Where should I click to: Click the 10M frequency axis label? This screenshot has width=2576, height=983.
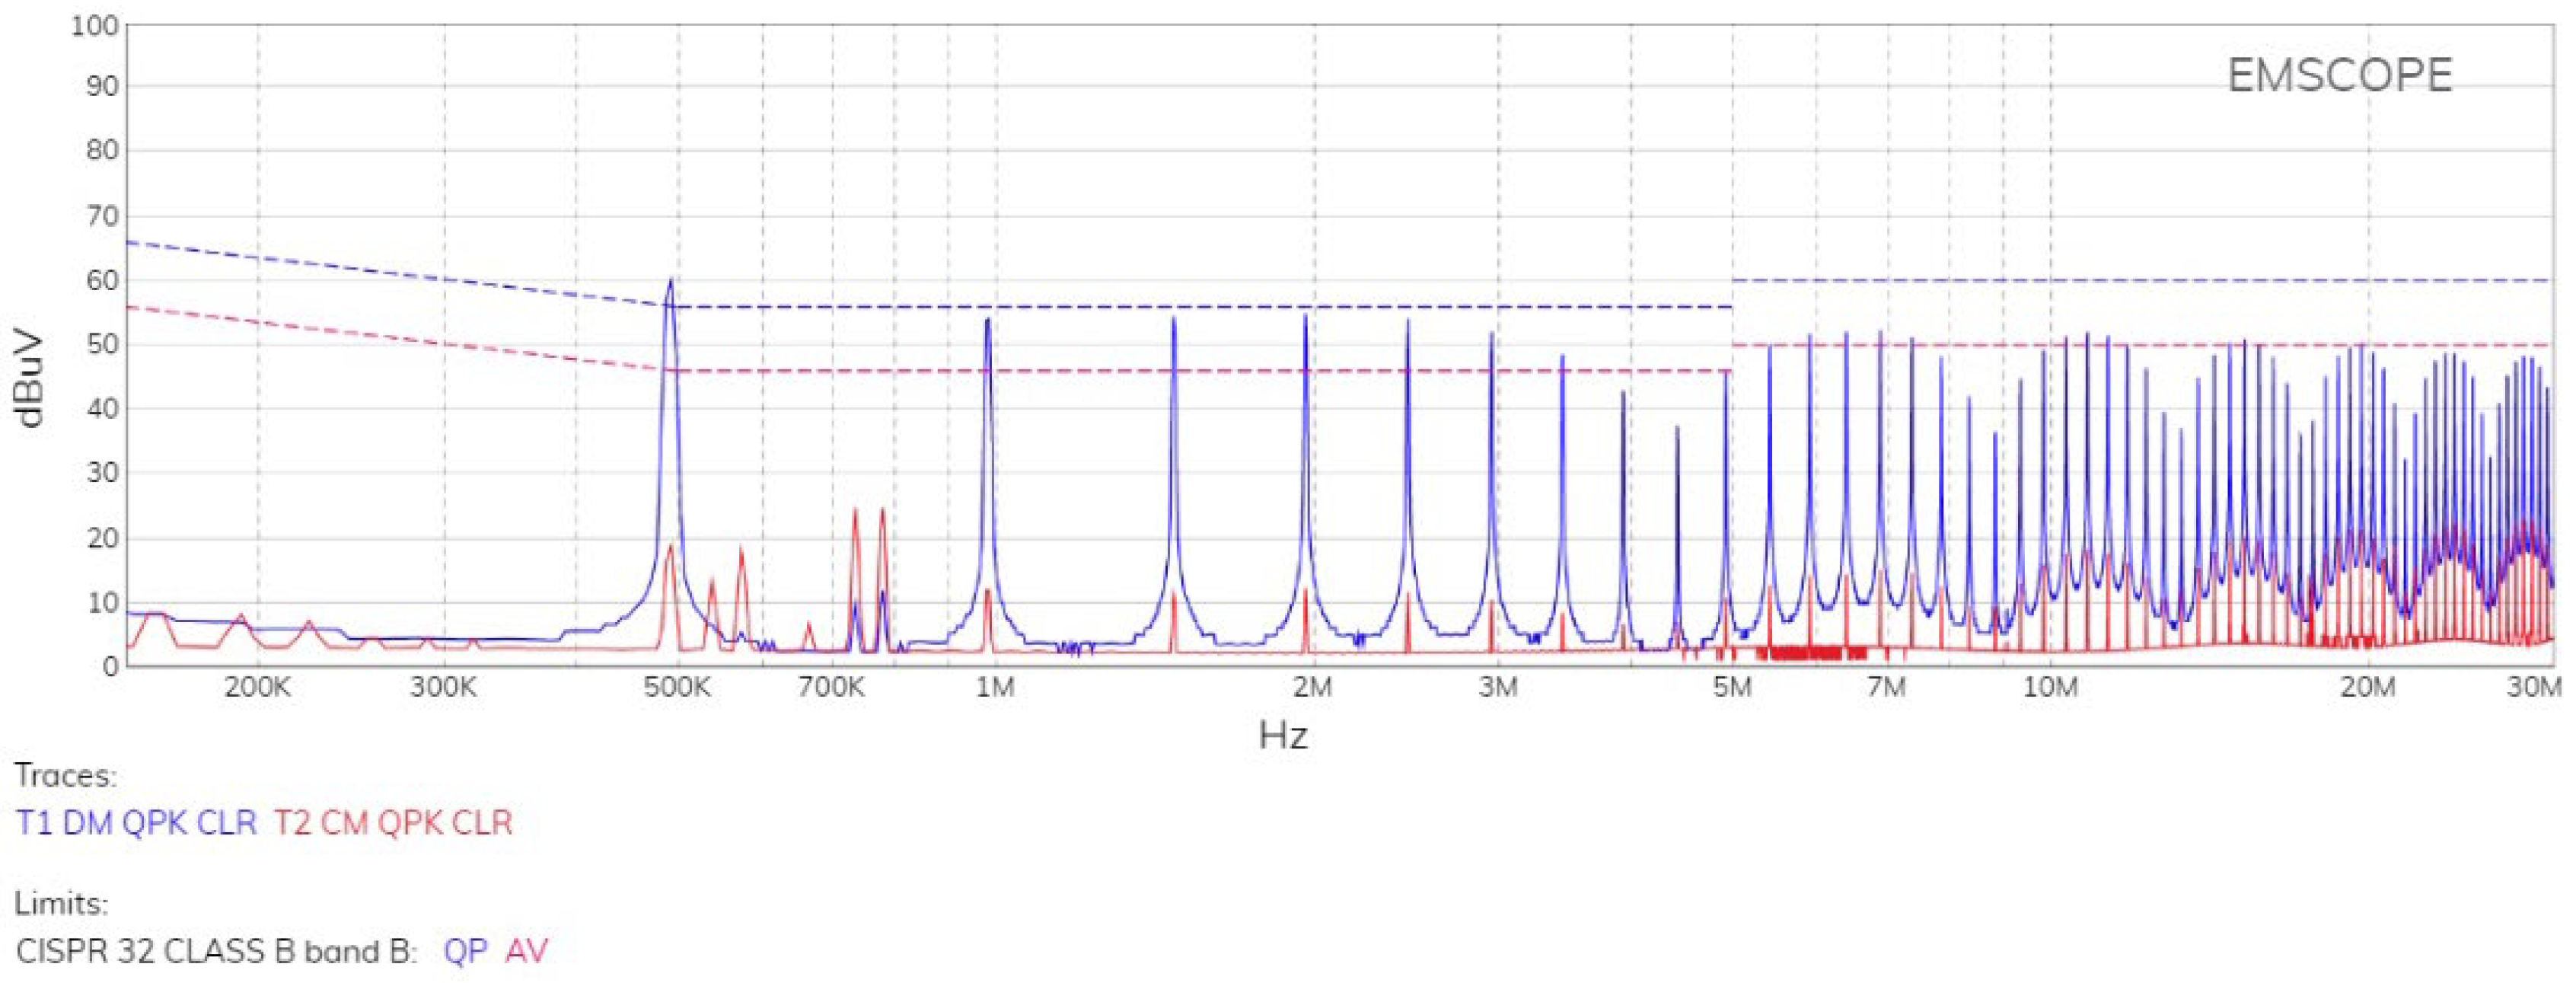(x=2050, y=688)
